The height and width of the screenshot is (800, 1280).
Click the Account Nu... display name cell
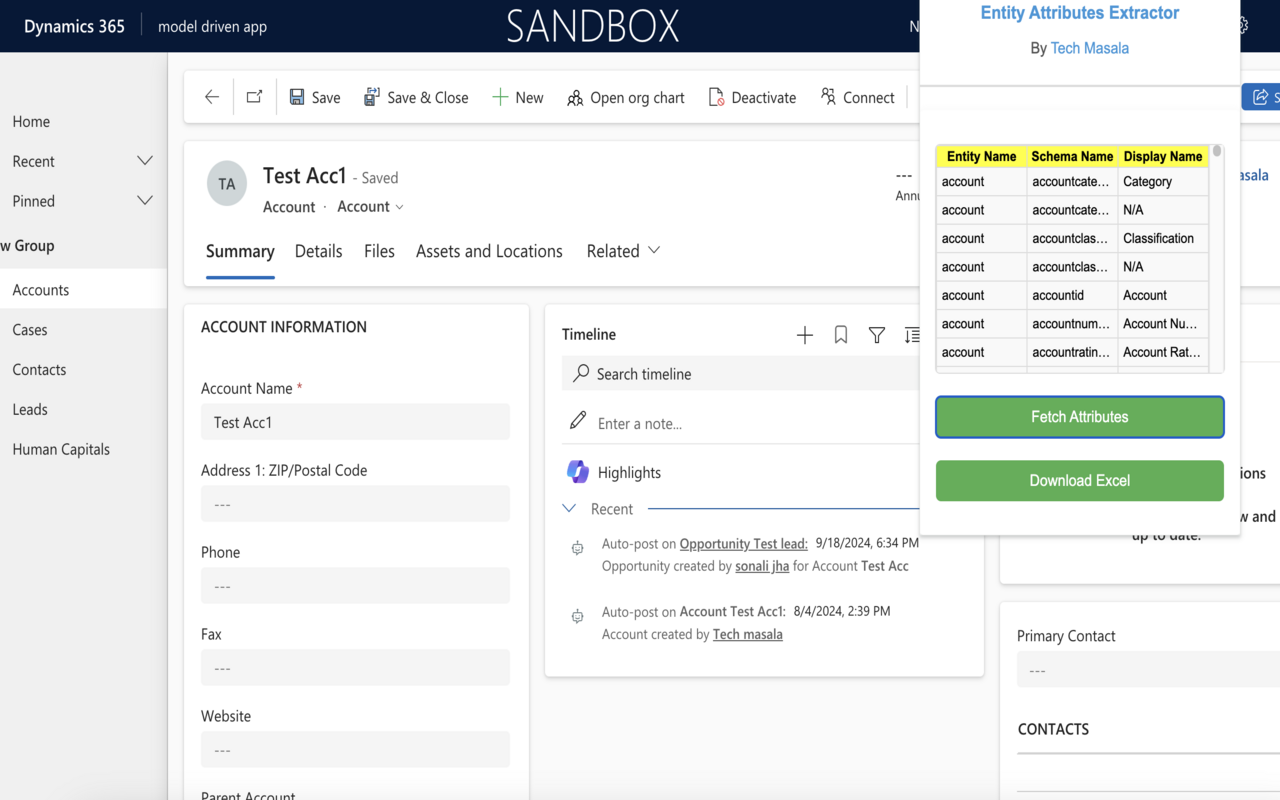pos(1163,323)
